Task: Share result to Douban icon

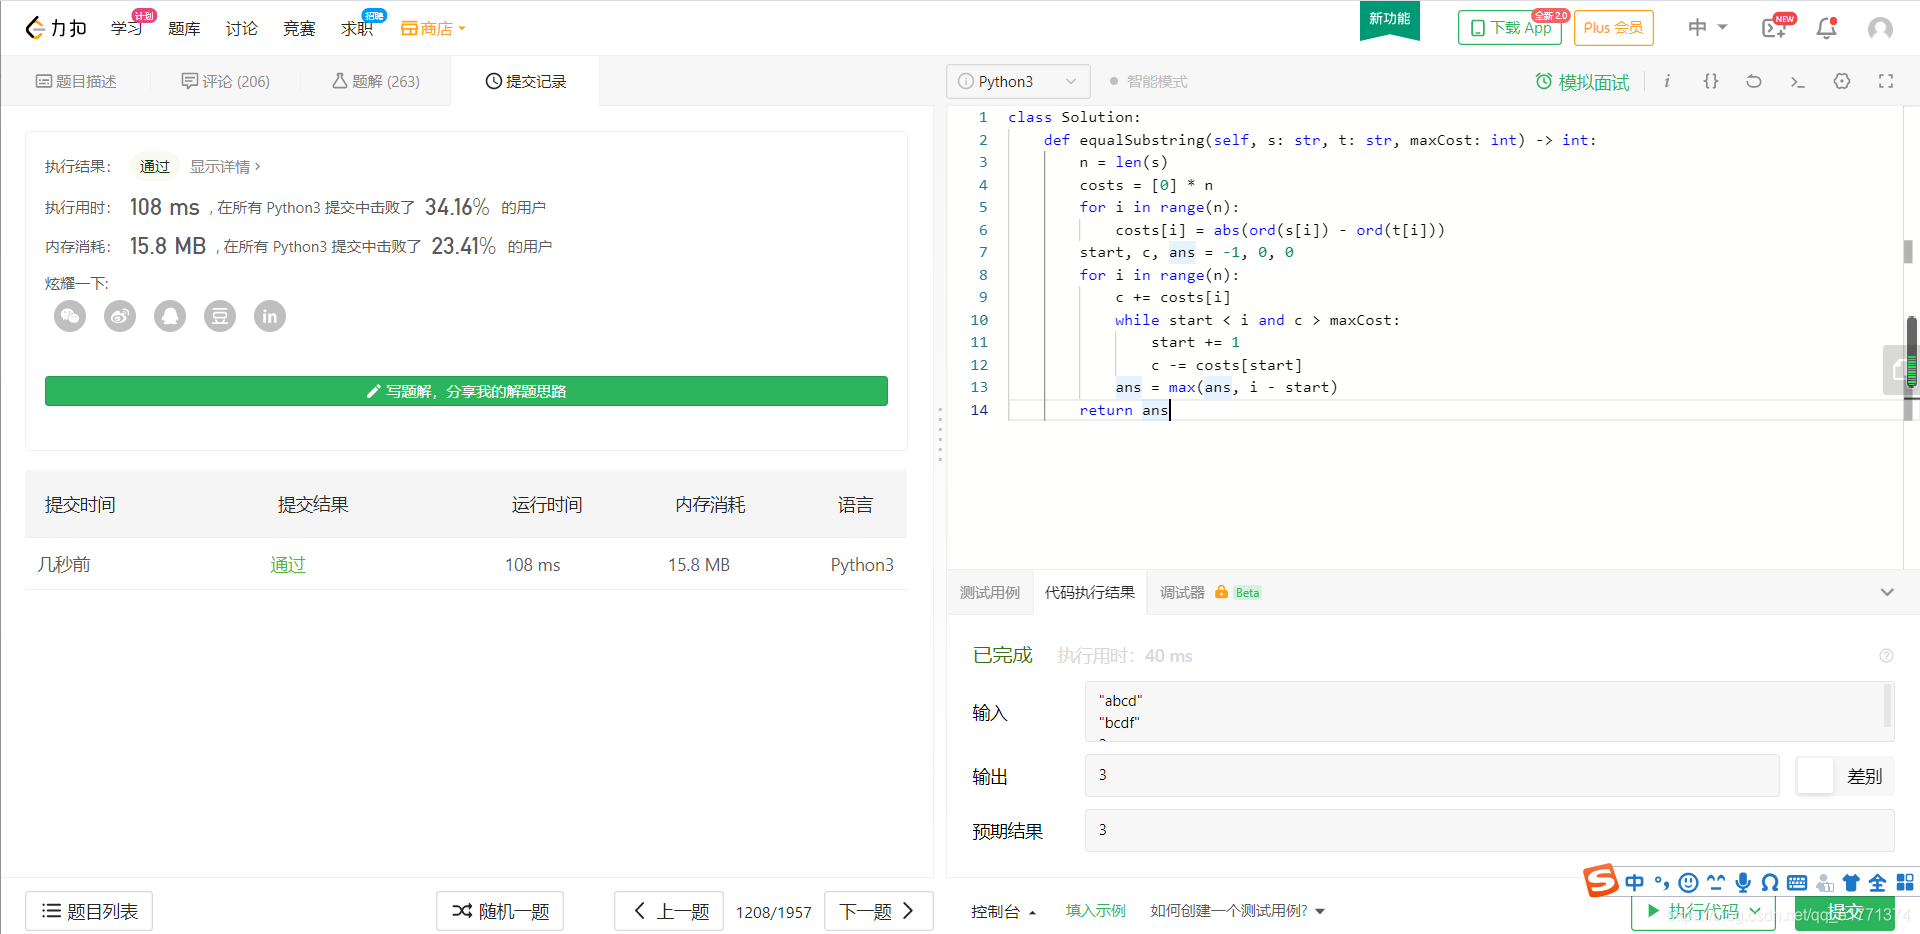Action: tap(220, 316)
